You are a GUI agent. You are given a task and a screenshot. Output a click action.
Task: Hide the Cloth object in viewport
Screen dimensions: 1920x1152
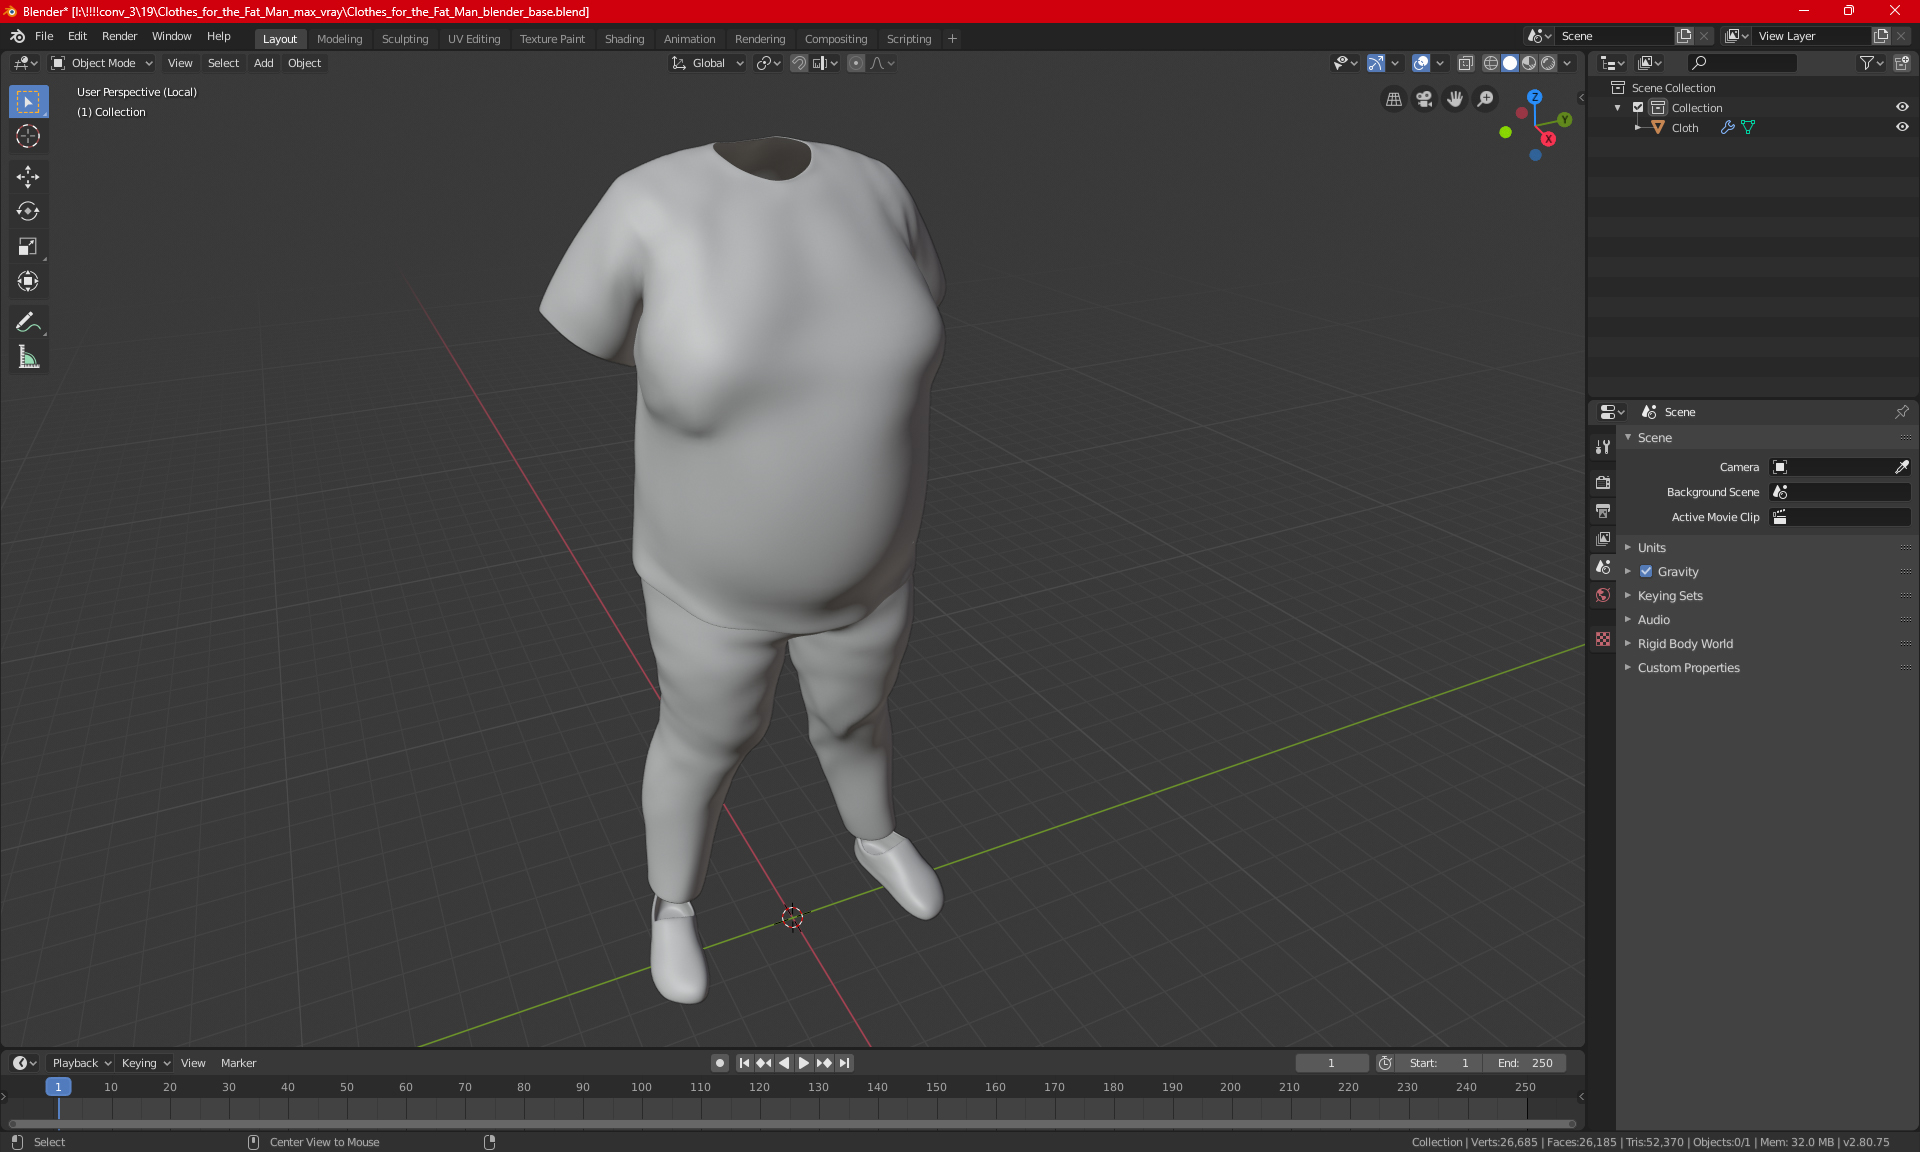point(1902,127)
